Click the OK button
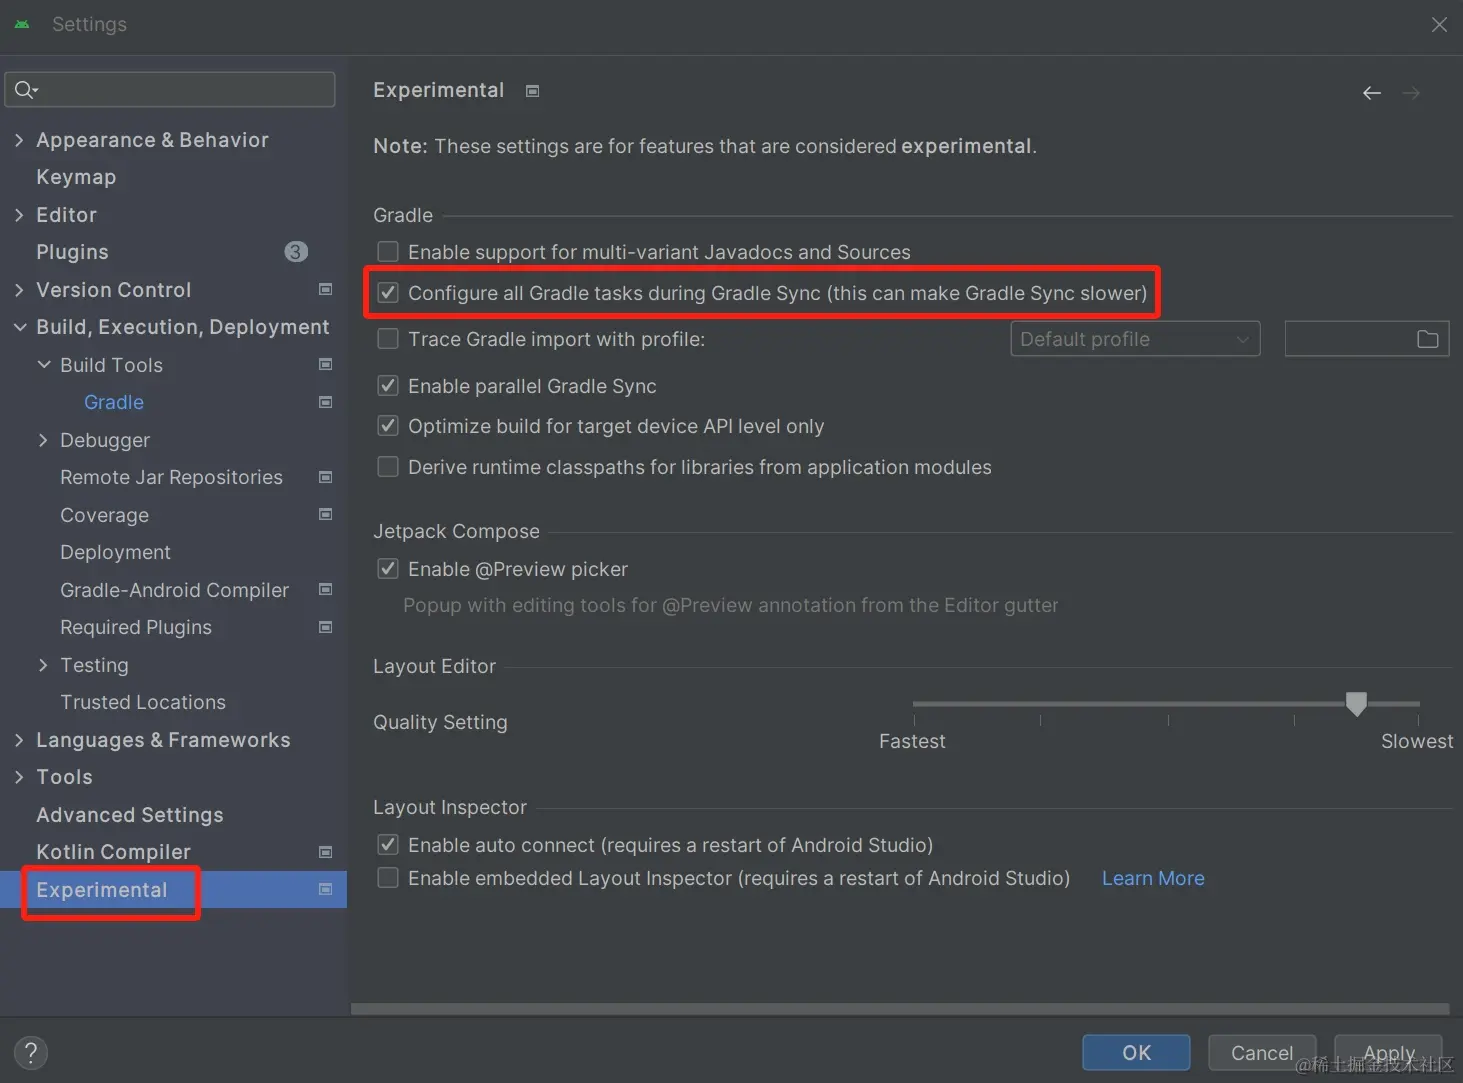 [x=1136, y=1052]
